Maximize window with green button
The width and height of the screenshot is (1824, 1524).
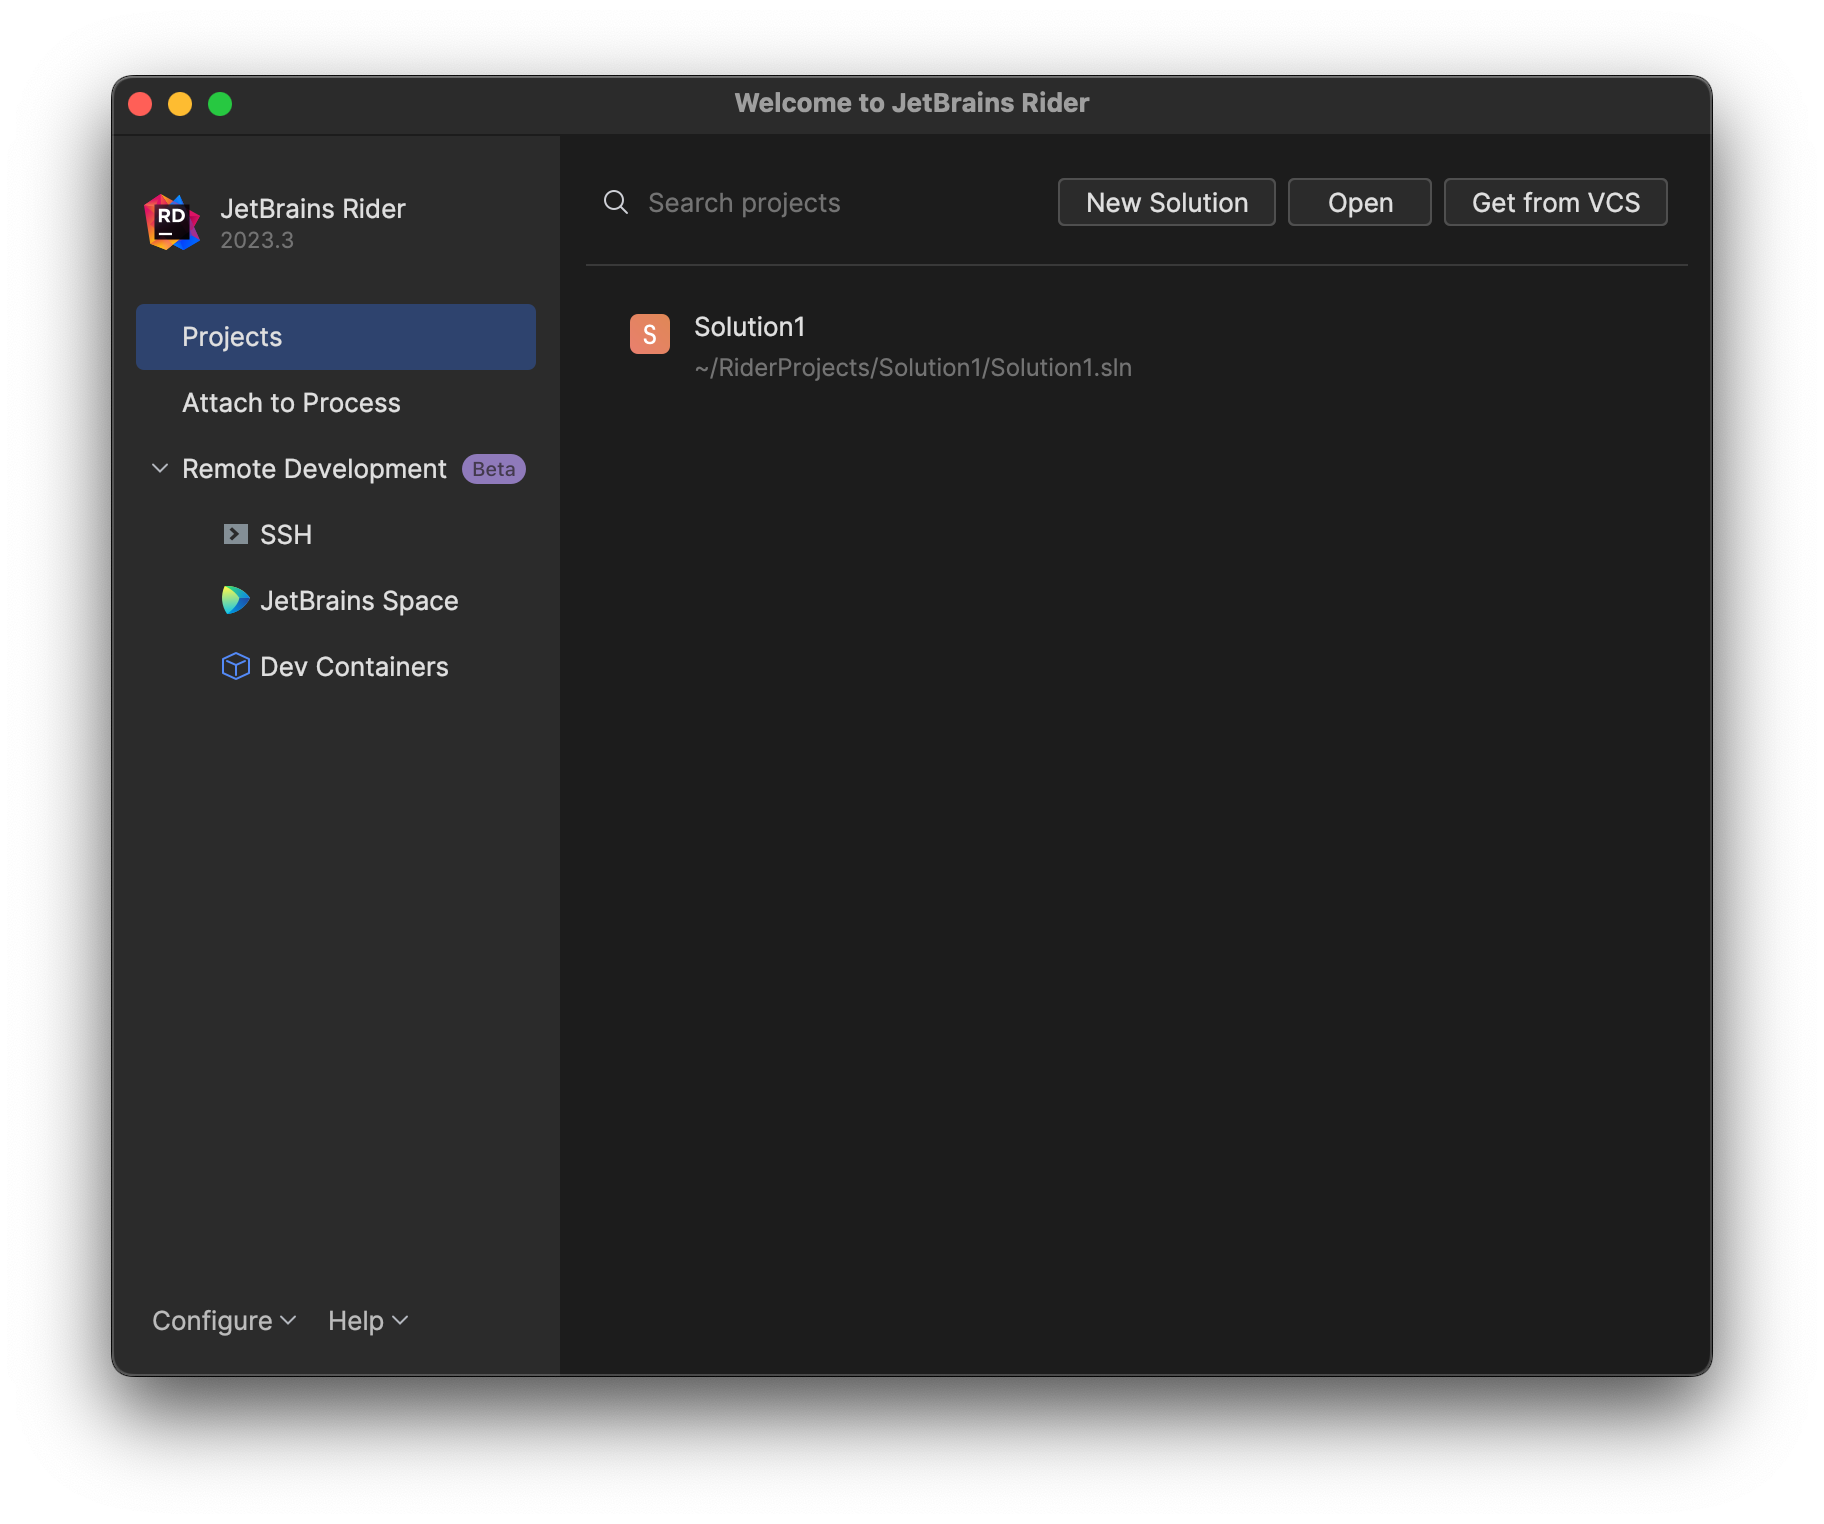tap(220, 104)
